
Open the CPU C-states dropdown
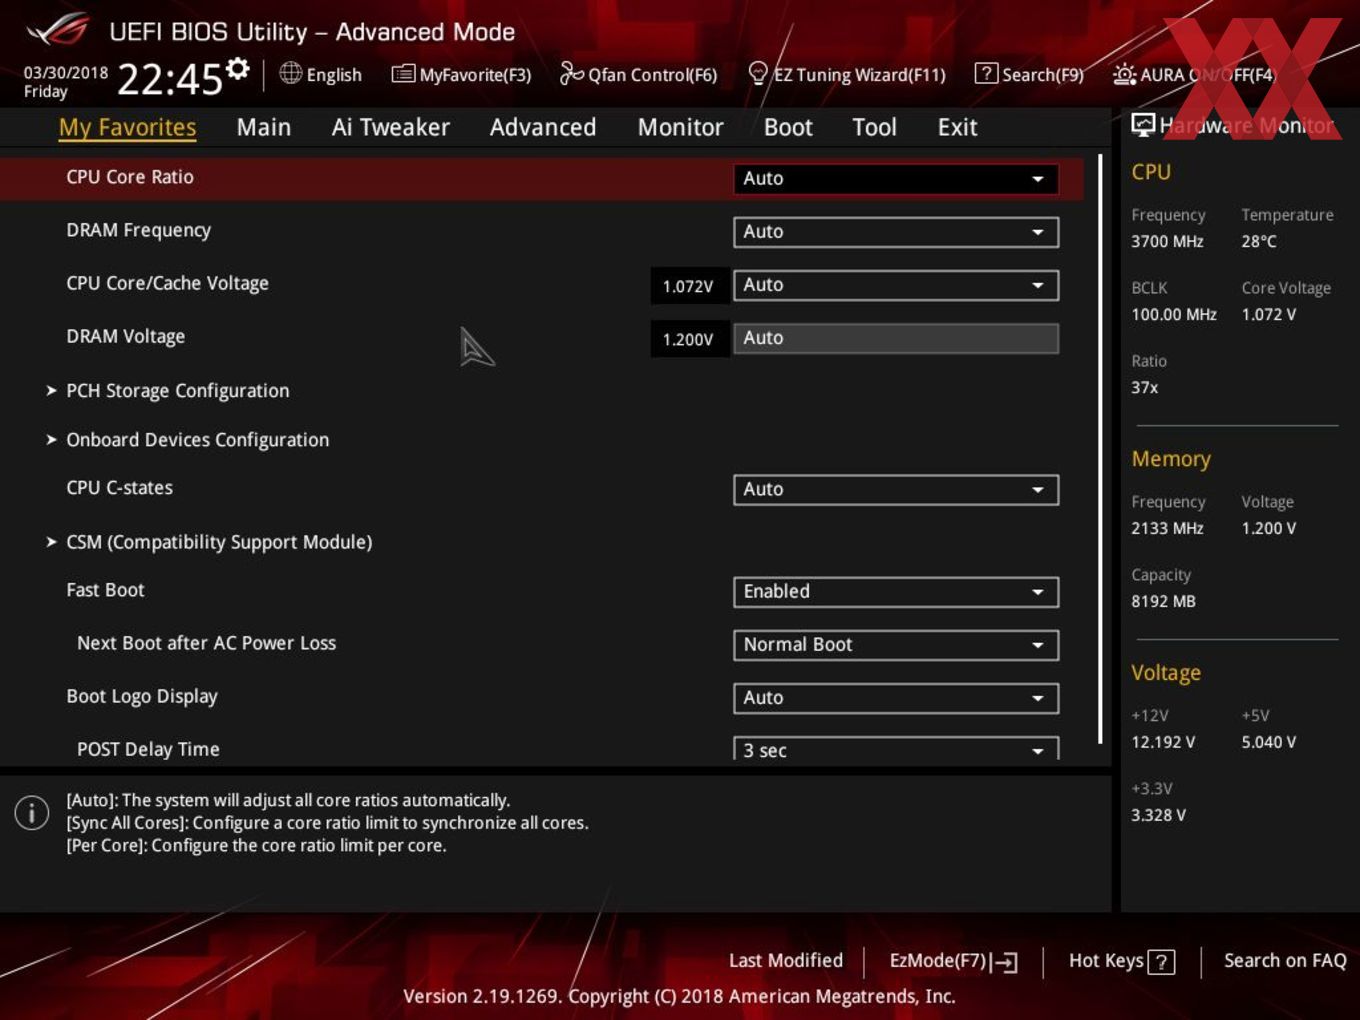(896, 490)
